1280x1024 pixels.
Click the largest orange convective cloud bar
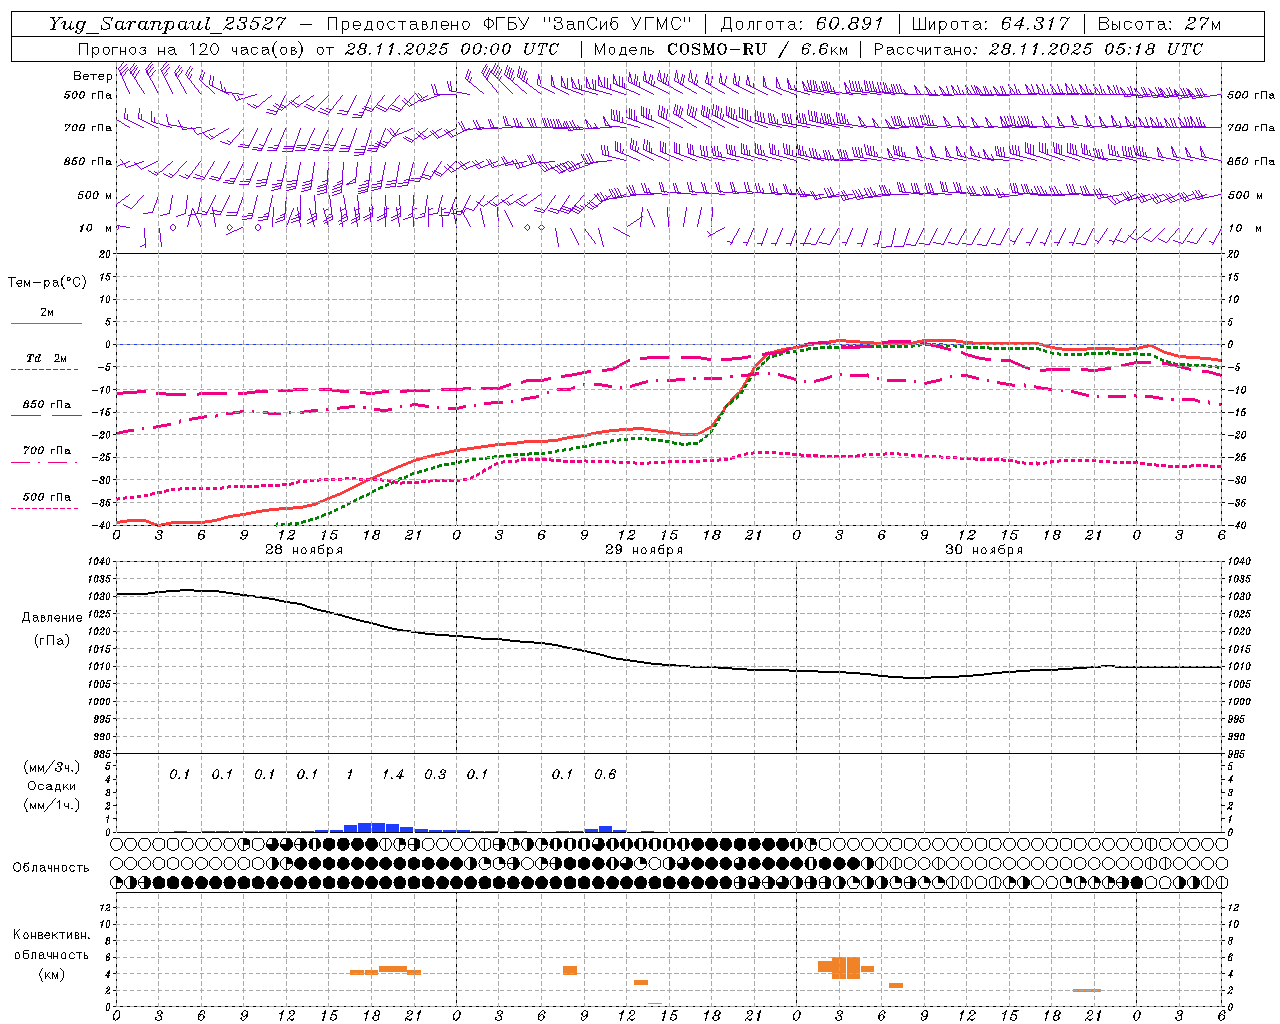tap(846, 967)
